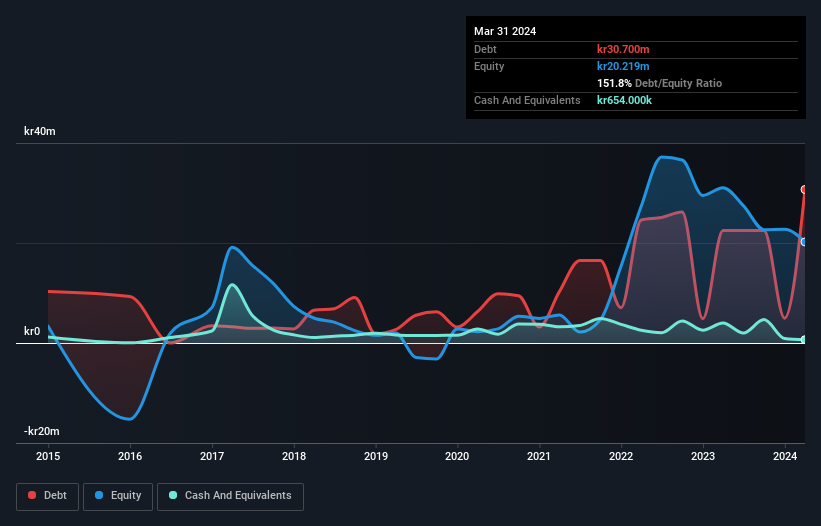This screenshot has height=526, width=821.
Task: Click the Mar 31 2024 tooltip date
Action: pyautogui.click(x=505, y=31)
